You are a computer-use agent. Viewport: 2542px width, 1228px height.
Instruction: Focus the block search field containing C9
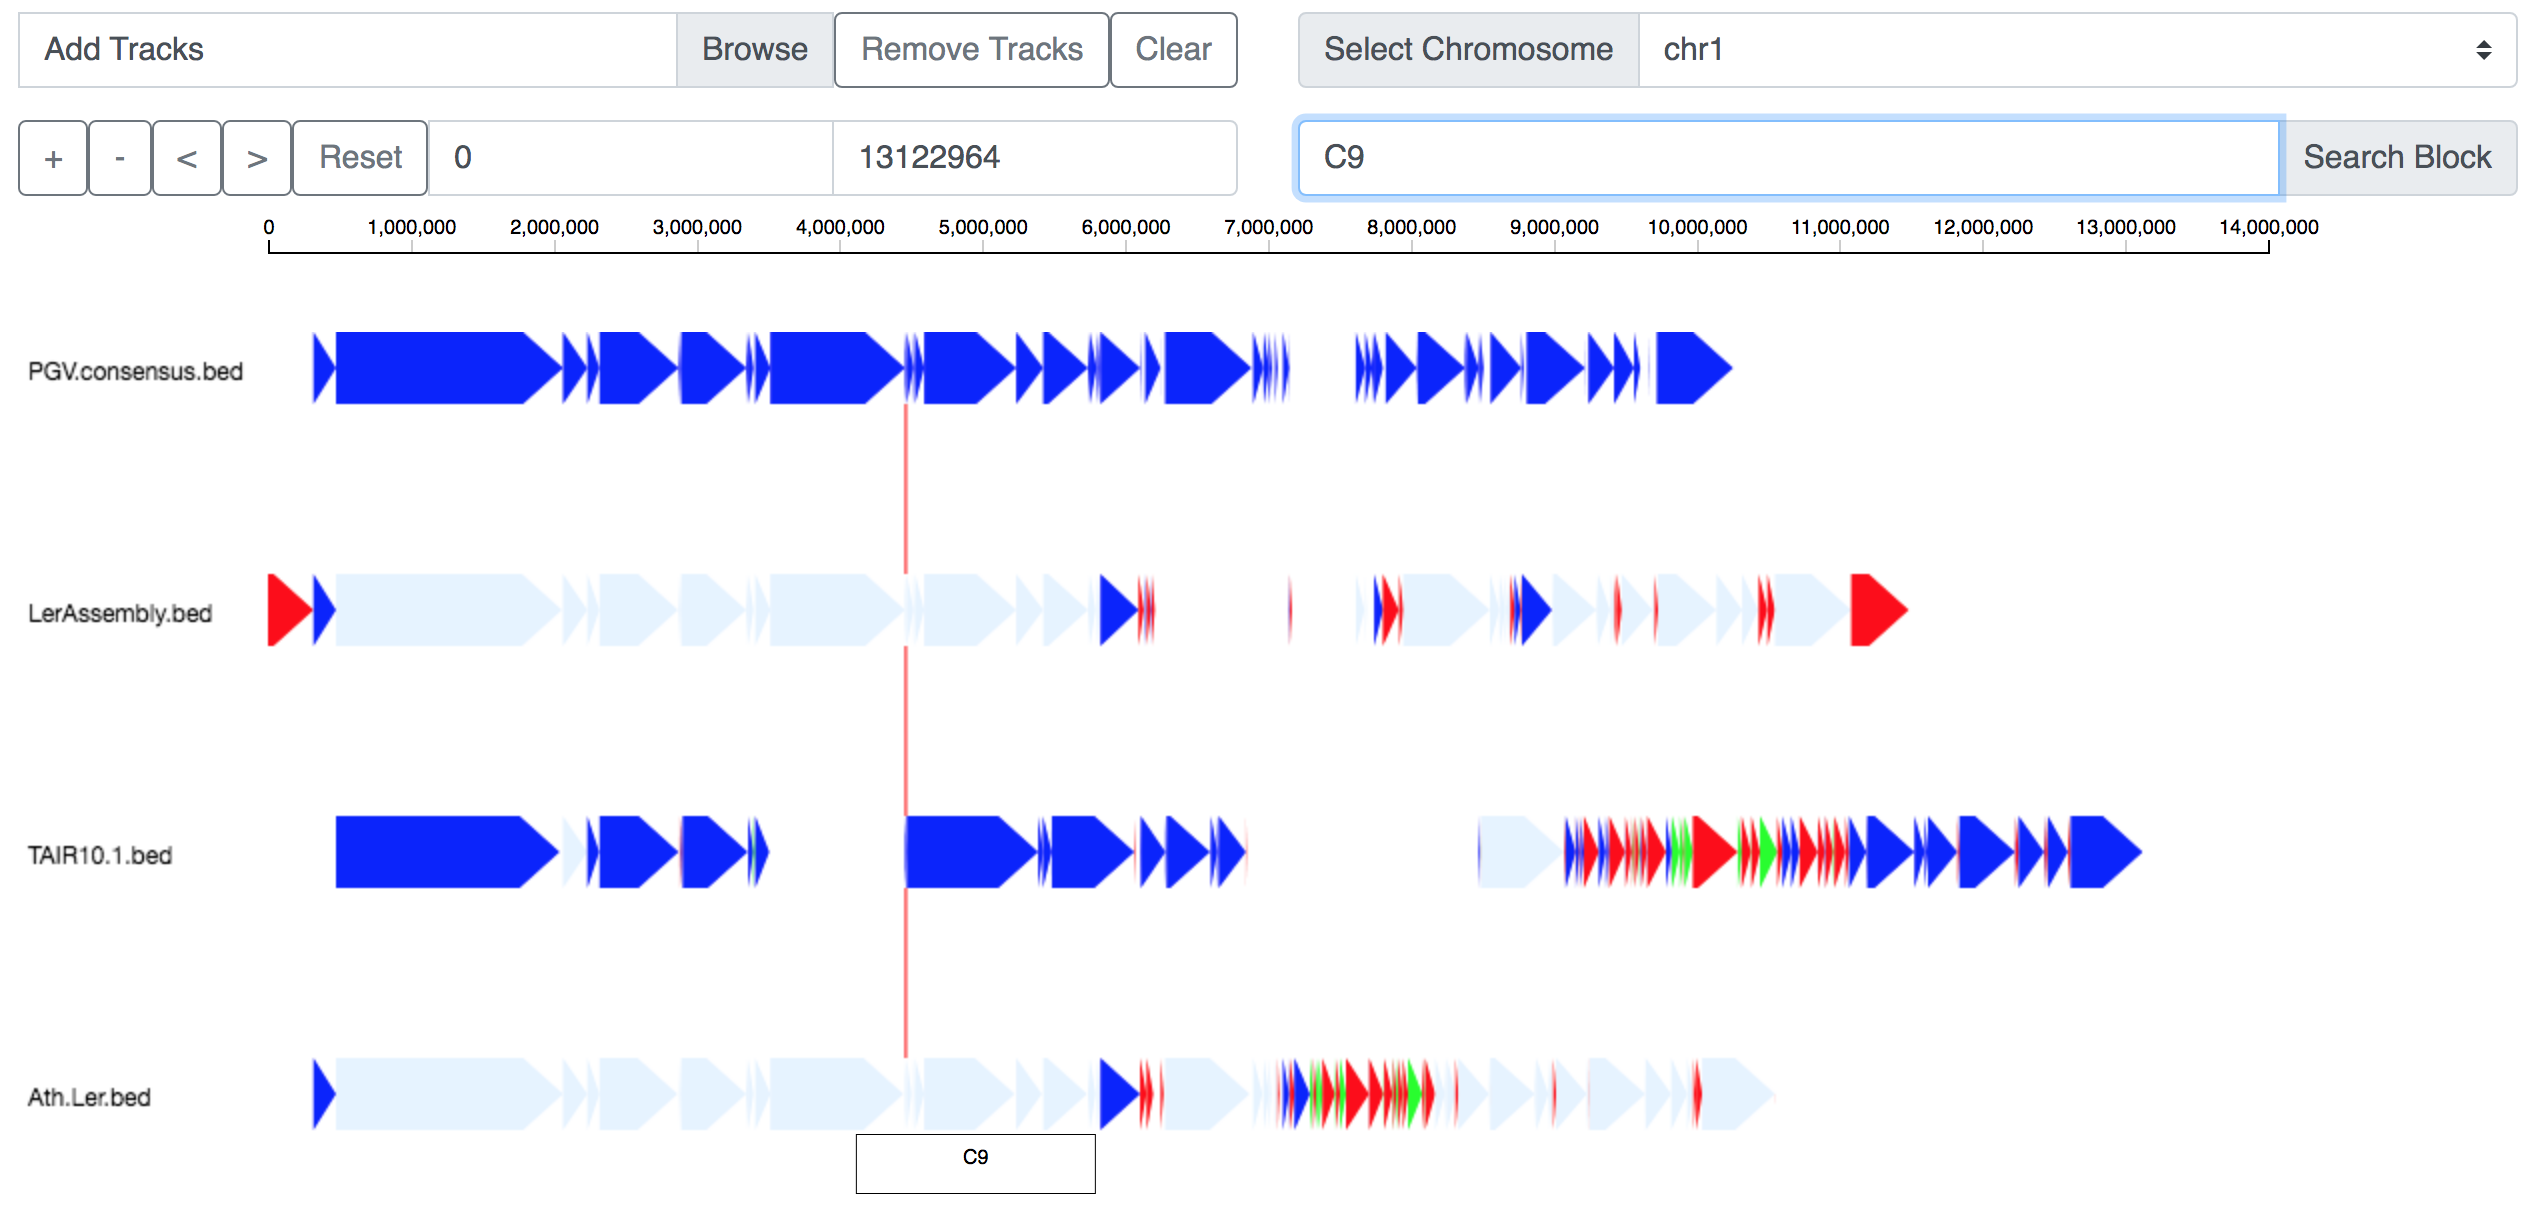[1788, 158]
